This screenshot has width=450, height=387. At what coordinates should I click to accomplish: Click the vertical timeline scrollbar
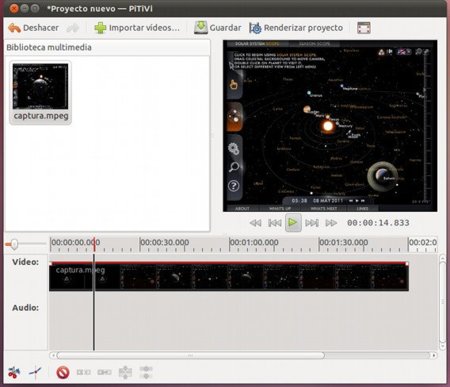(442, 302)
